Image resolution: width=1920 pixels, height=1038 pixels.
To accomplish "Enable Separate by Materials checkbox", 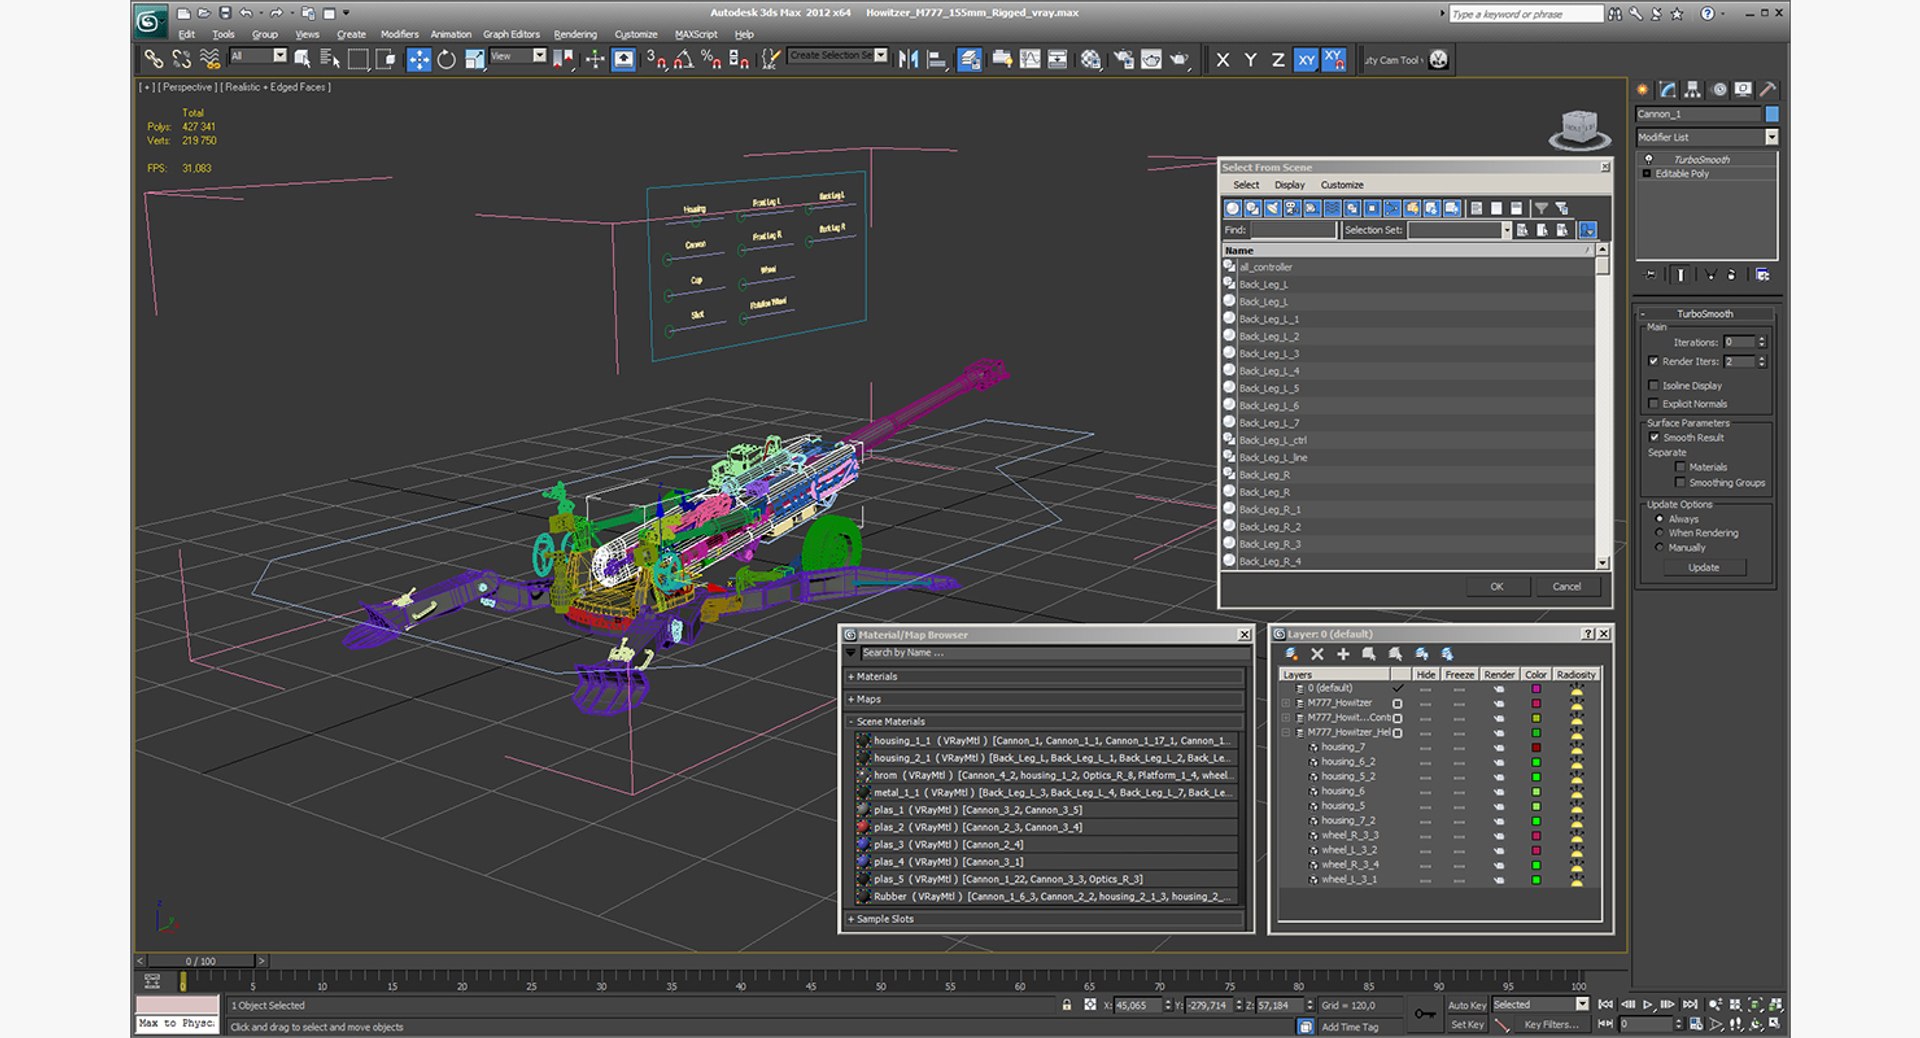I will coord(1680,467).
